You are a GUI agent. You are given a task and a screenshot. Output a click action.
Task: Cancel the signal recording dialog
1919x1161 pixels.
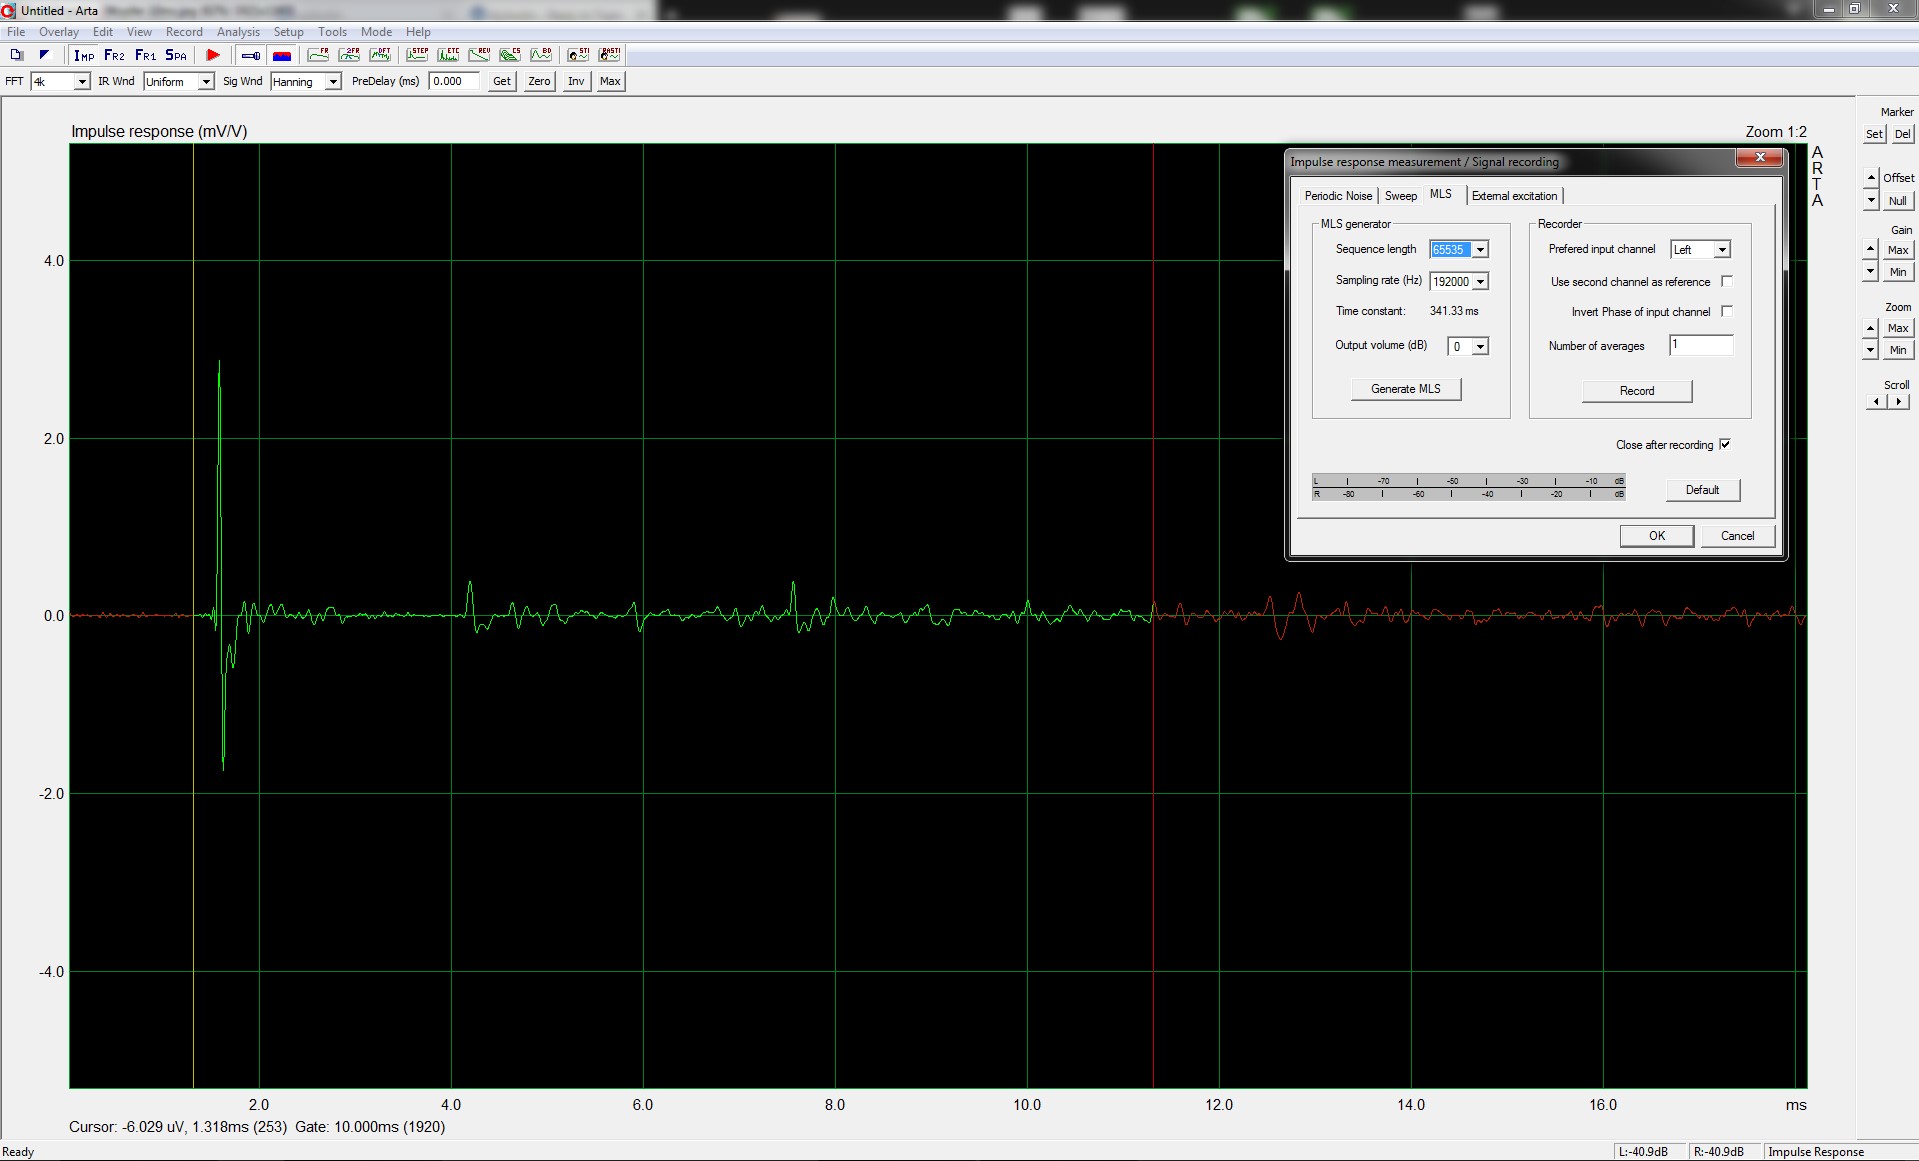tap(1738, 536)
